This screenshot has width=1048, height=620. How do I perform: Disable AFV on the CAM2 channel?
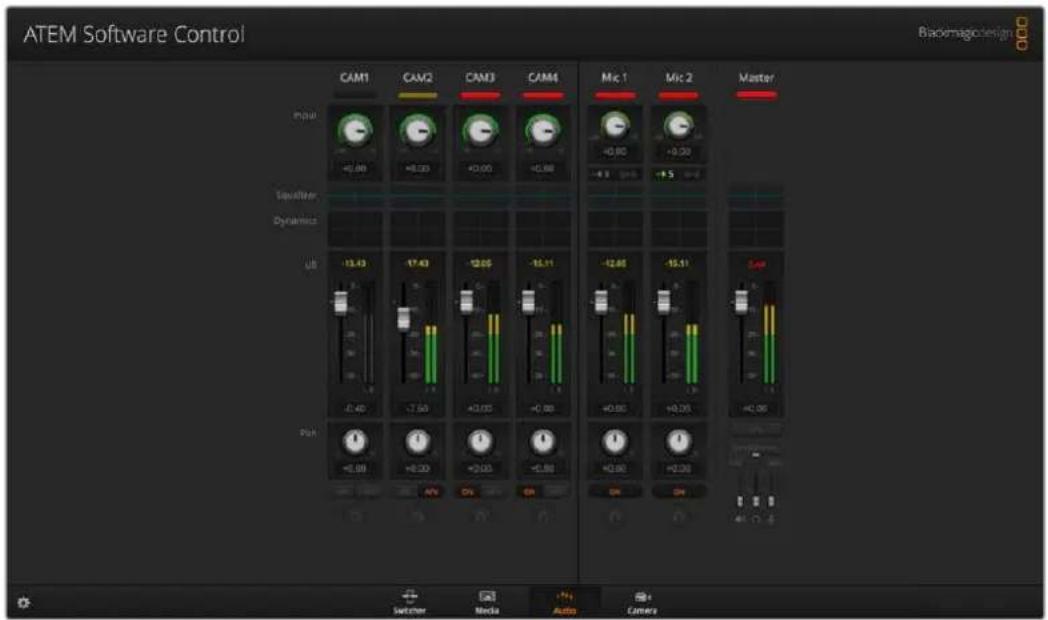pos(431,492)
